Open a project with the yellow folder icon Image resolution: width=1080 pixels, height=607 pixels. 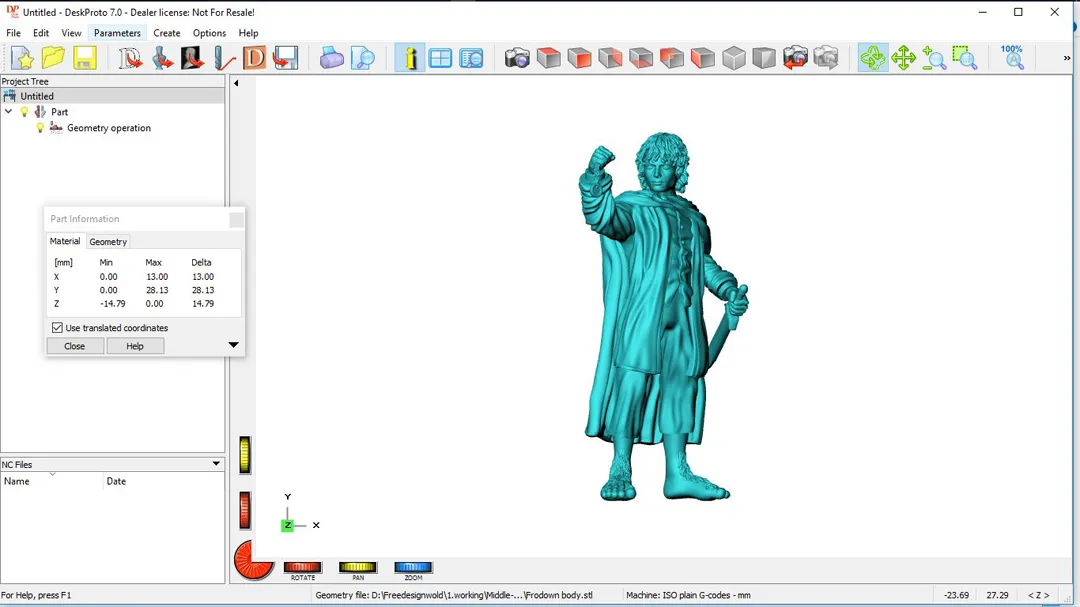point(53,58)
